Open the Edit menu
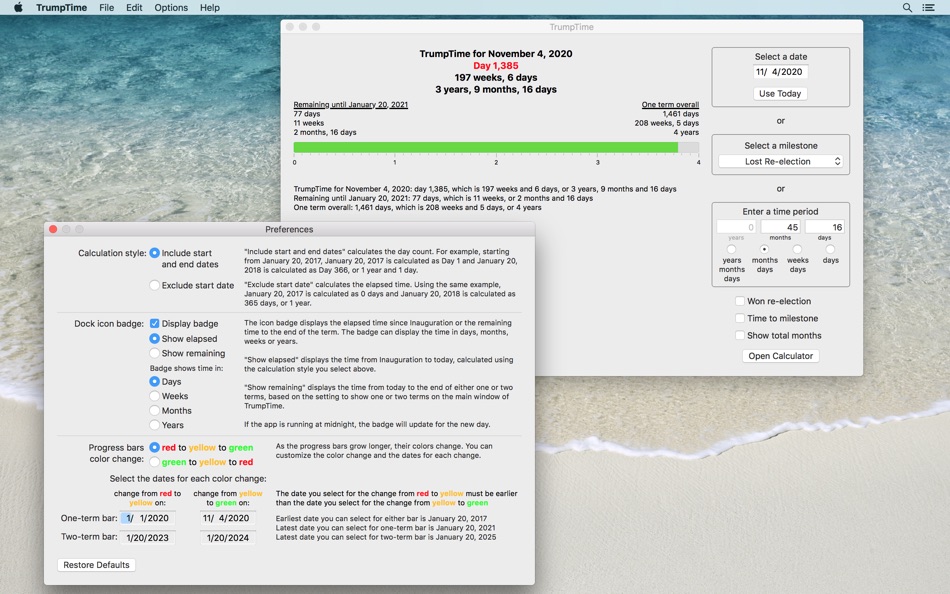 click(134, 7)
